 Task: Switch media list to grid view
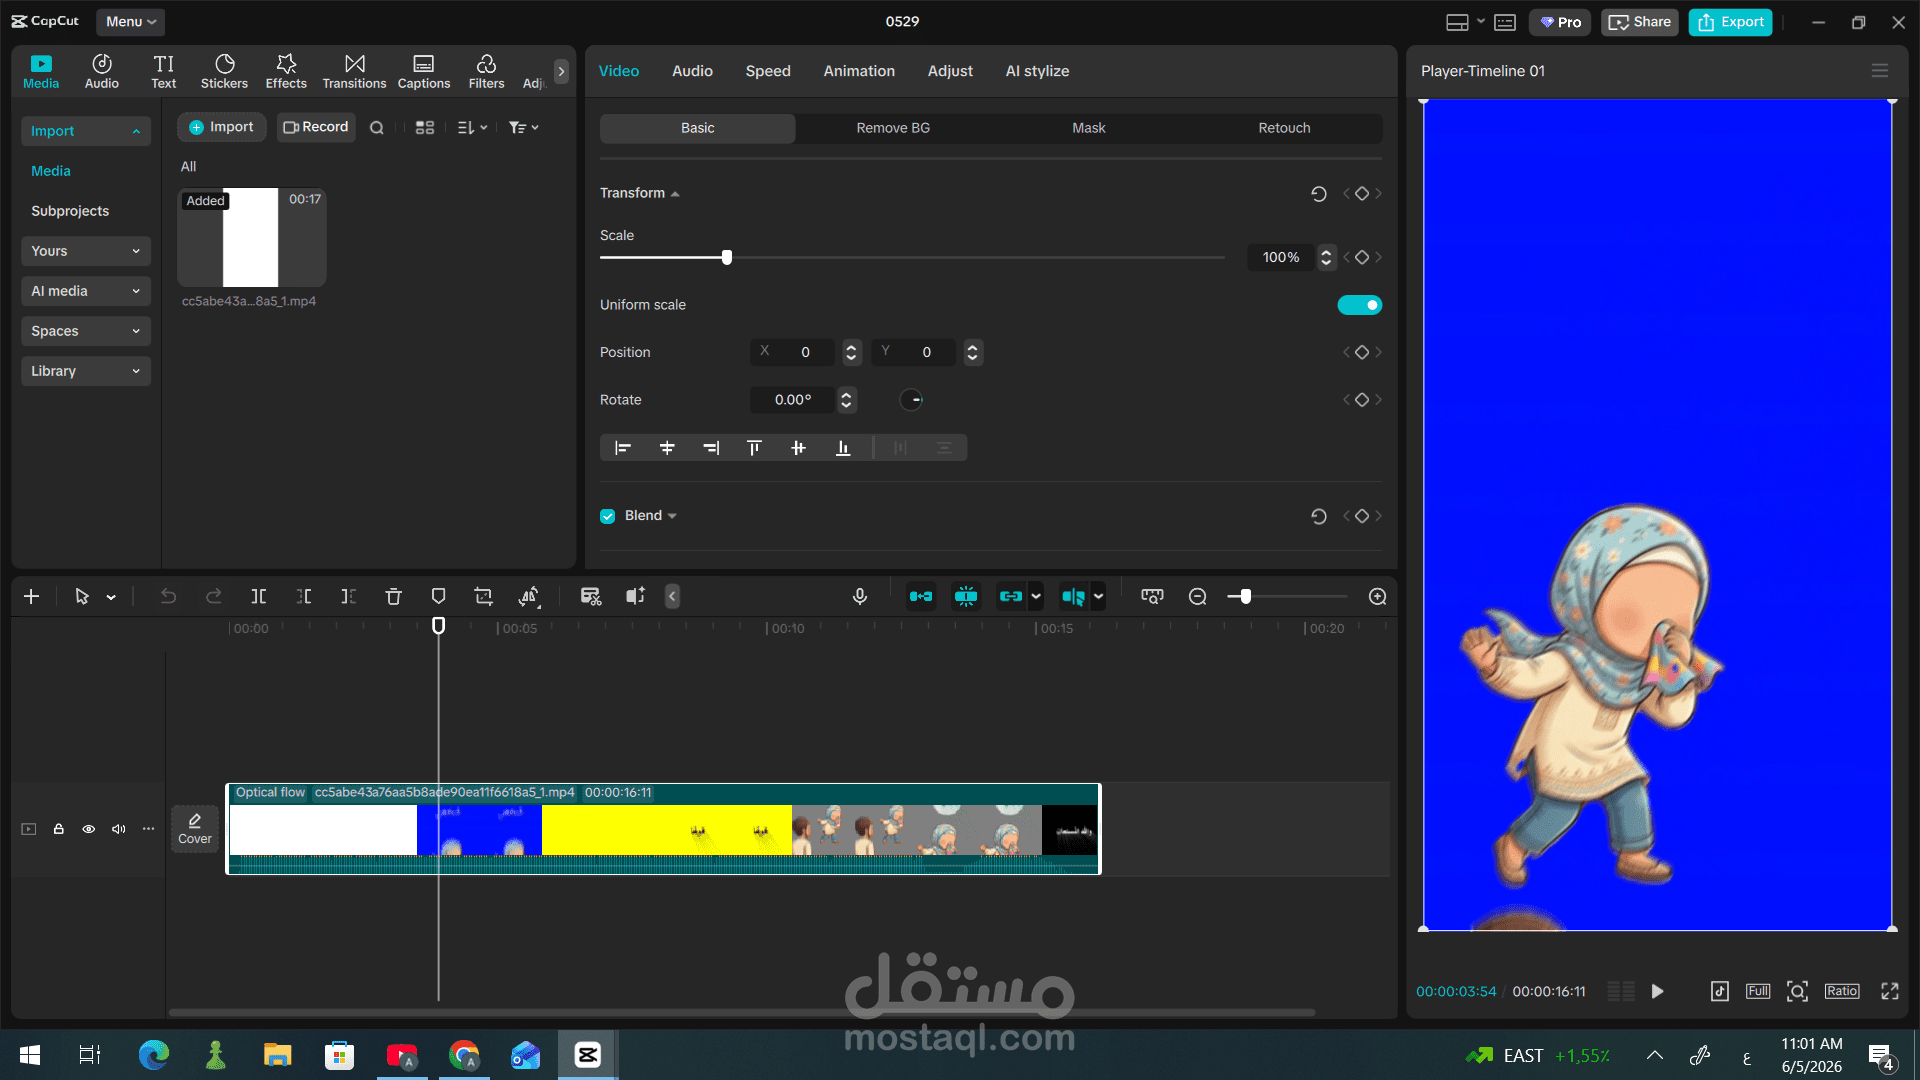425,128
